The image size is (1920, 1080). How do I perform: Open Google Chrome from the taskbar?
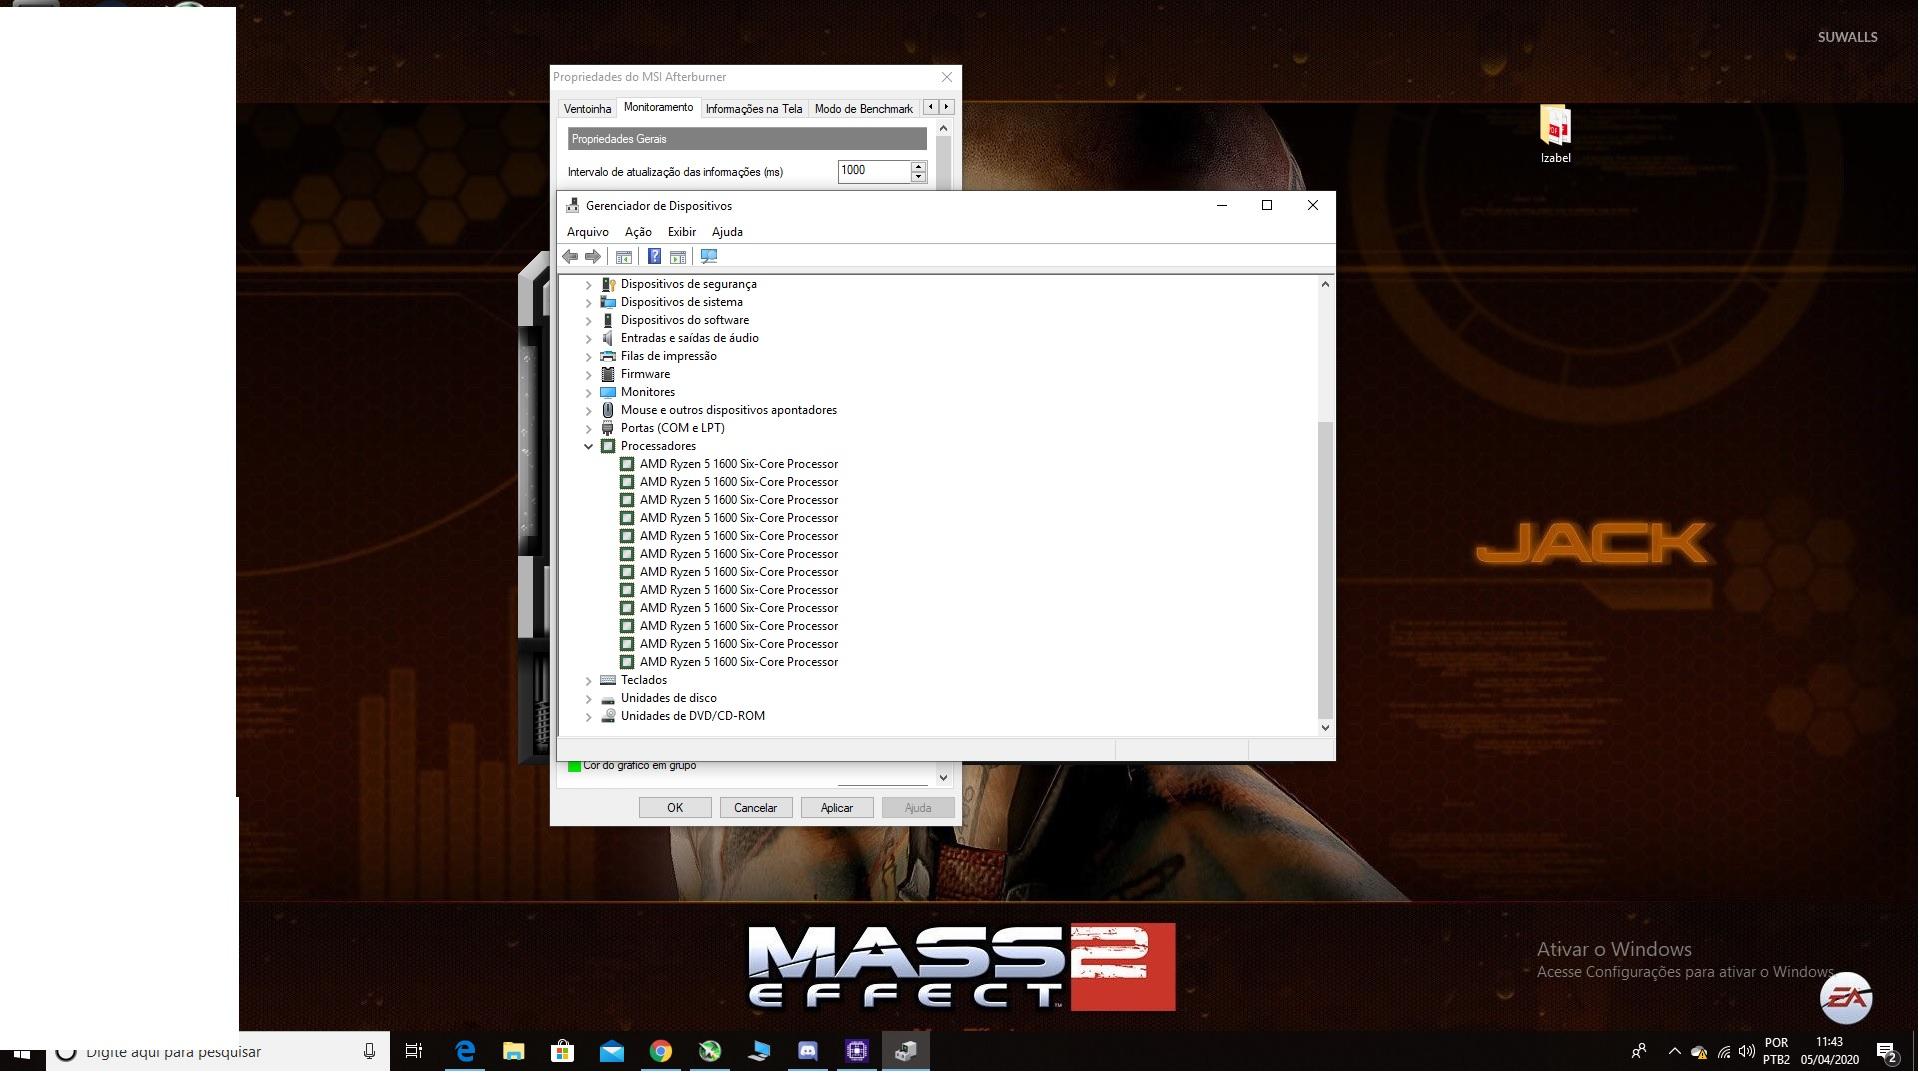click(660, 1051)
